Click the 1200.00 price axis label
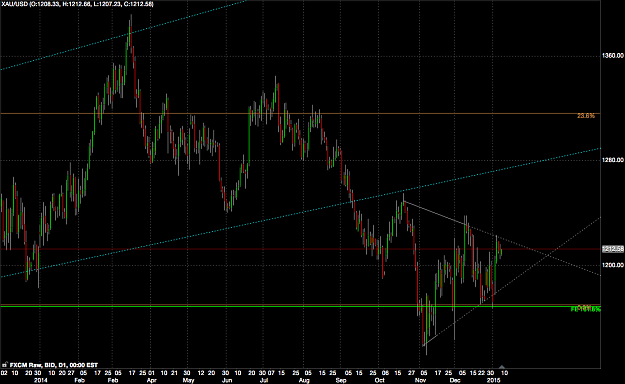The image size is (625, 384). tap(613, 265)
